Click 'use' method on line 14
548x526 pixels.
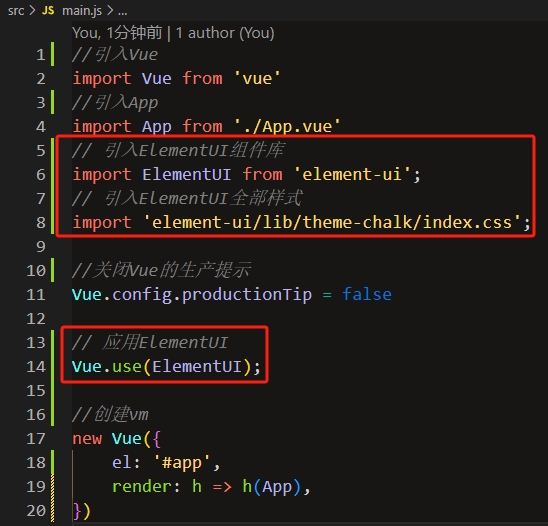[x=127, y=367]
